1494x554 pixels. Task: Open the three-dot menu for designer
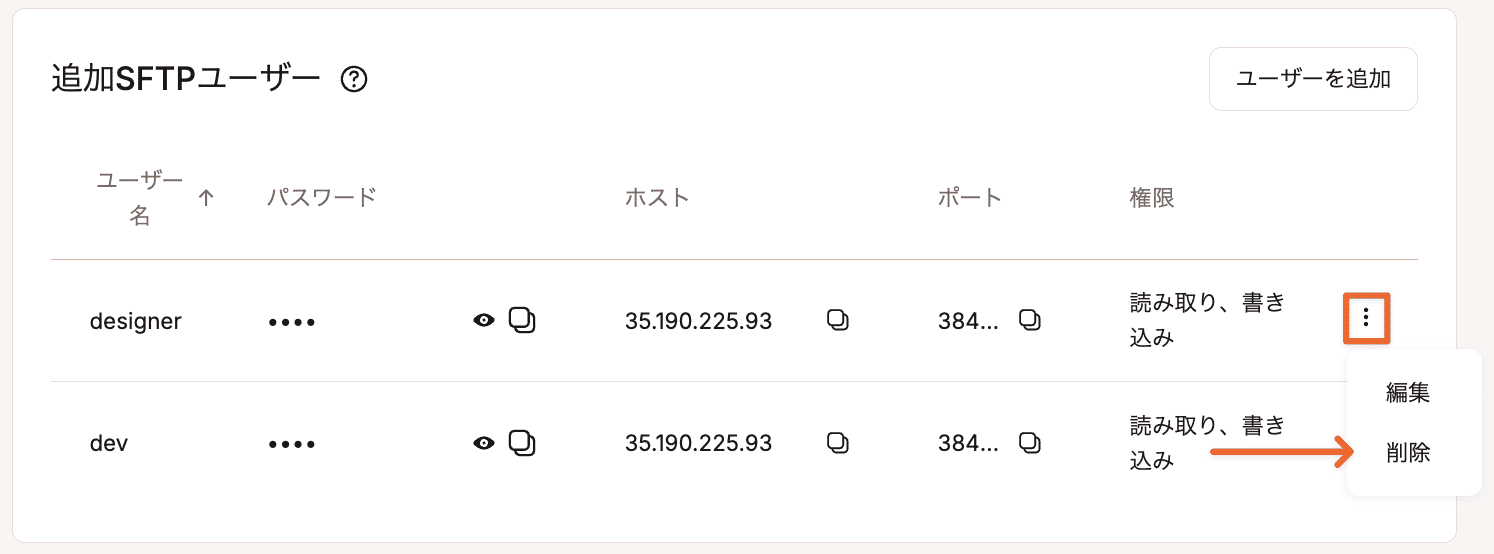click(x=1366, y=319)
